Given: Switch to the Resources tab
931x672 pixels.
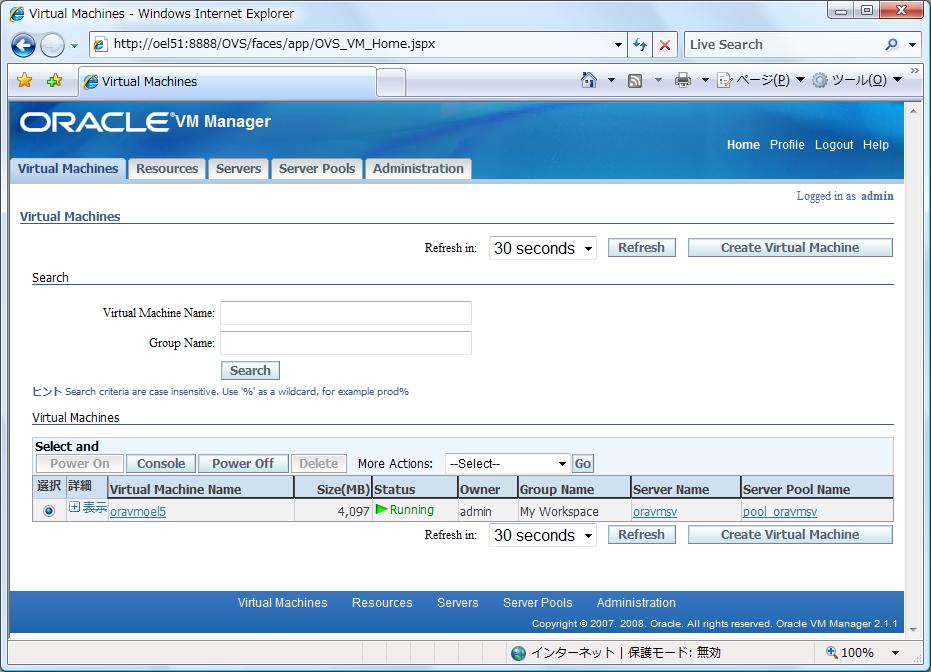Looking at the screenshot, I should pyautogui.click(x=167, y=169).
